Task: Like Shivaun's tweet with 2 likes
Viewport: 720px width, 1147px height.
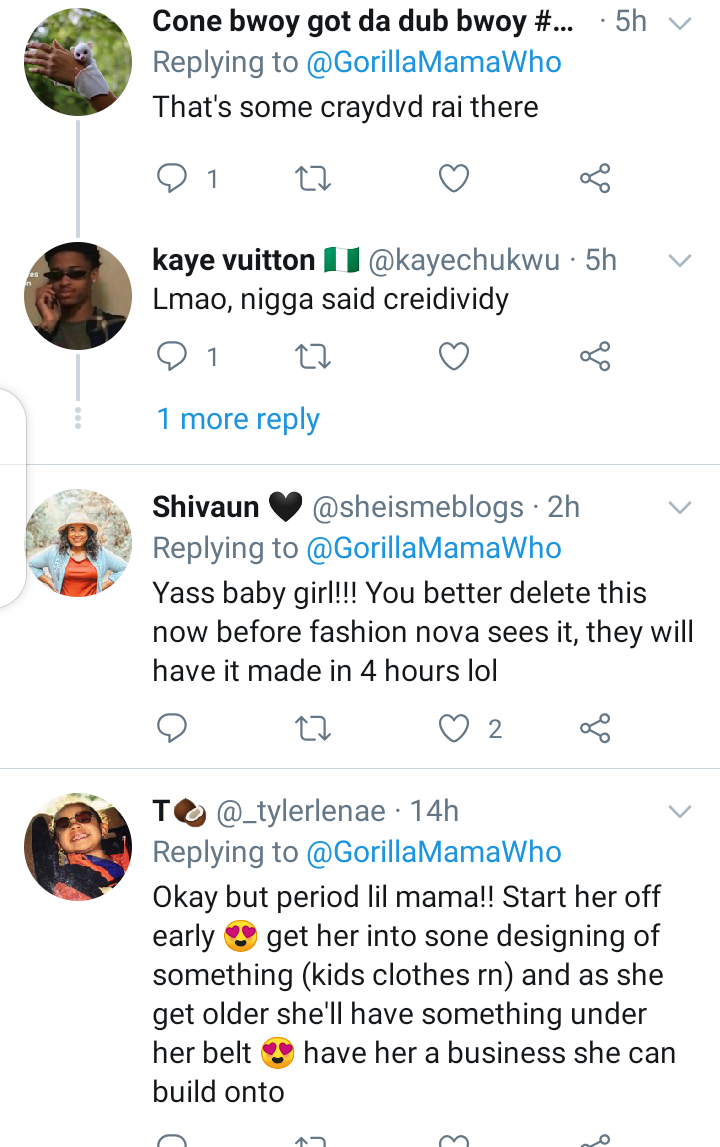Action: [x=455, y=729]
